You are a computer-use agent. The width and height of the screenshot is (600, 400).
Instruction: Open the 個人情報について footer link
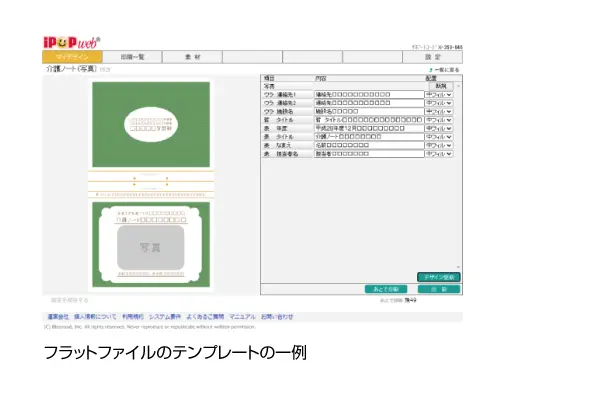click(95, 317)
